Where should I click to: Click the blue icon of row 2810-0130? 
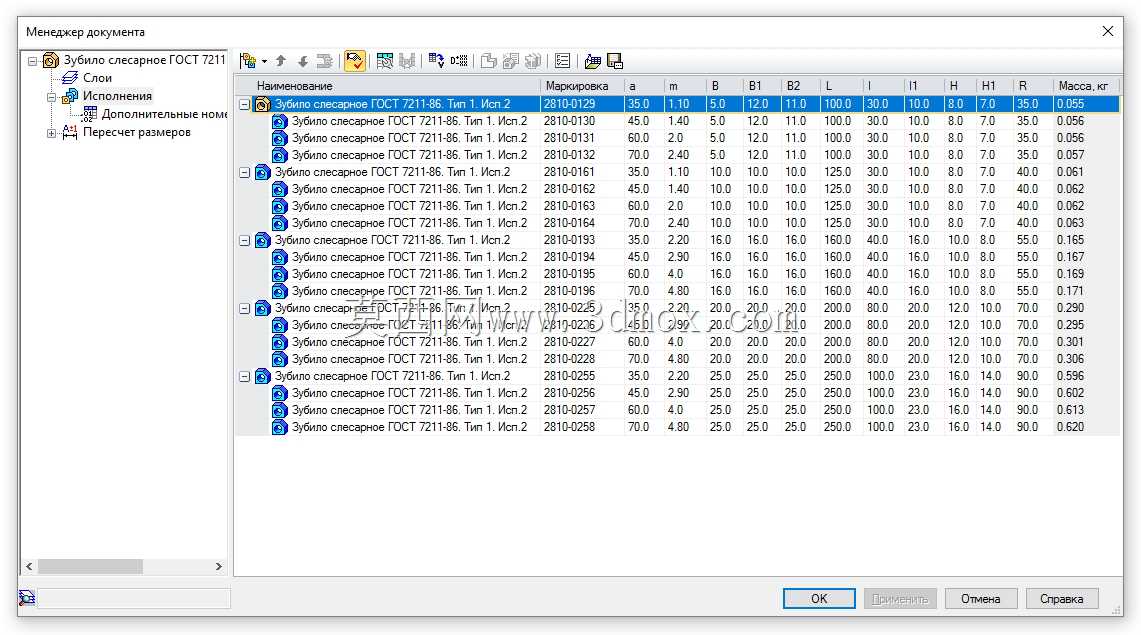(279, 121)
